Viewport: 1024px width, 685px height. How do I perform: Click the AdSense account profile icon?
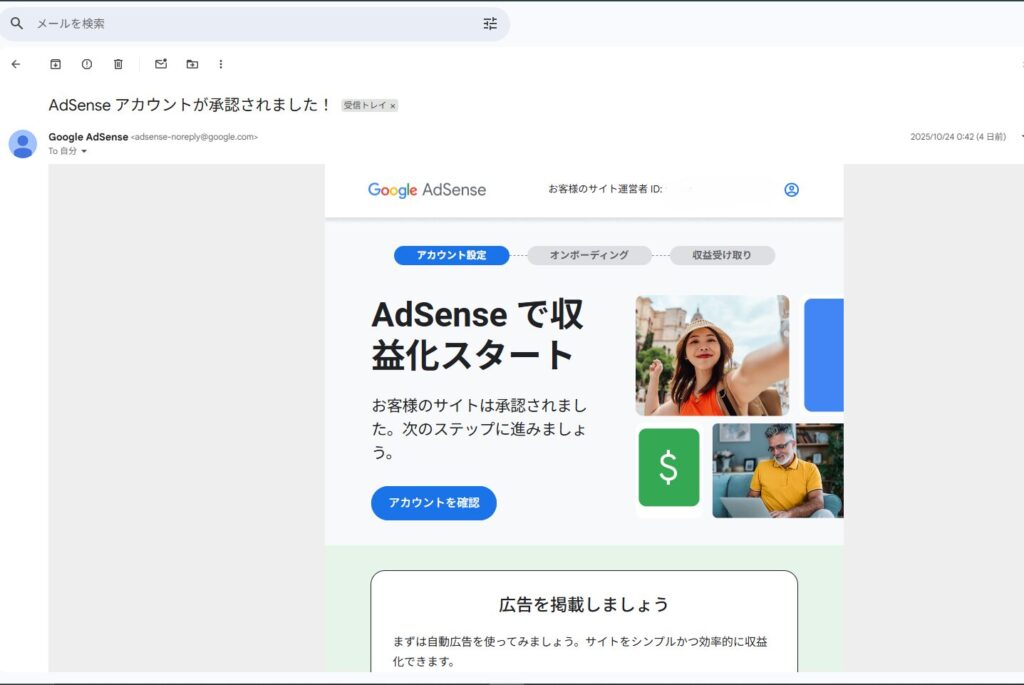pos(791,189)
